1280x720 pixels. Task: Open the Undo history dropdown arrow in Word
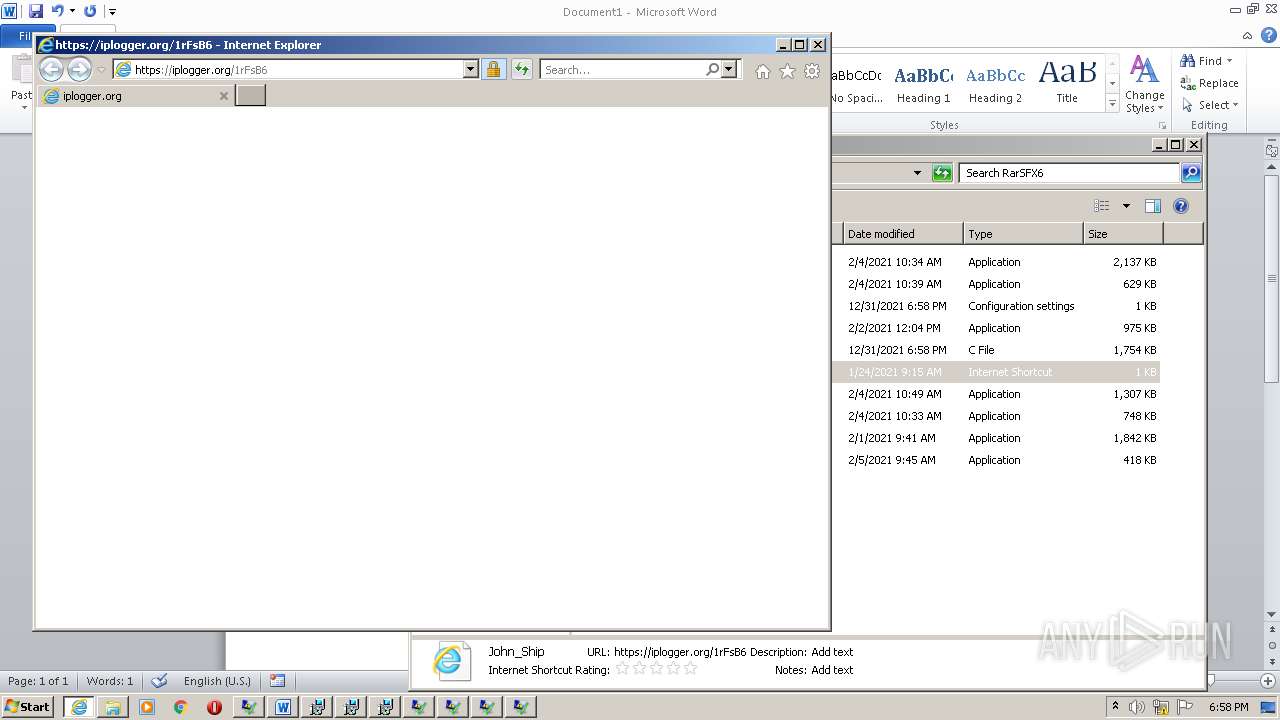coord(72,12)
